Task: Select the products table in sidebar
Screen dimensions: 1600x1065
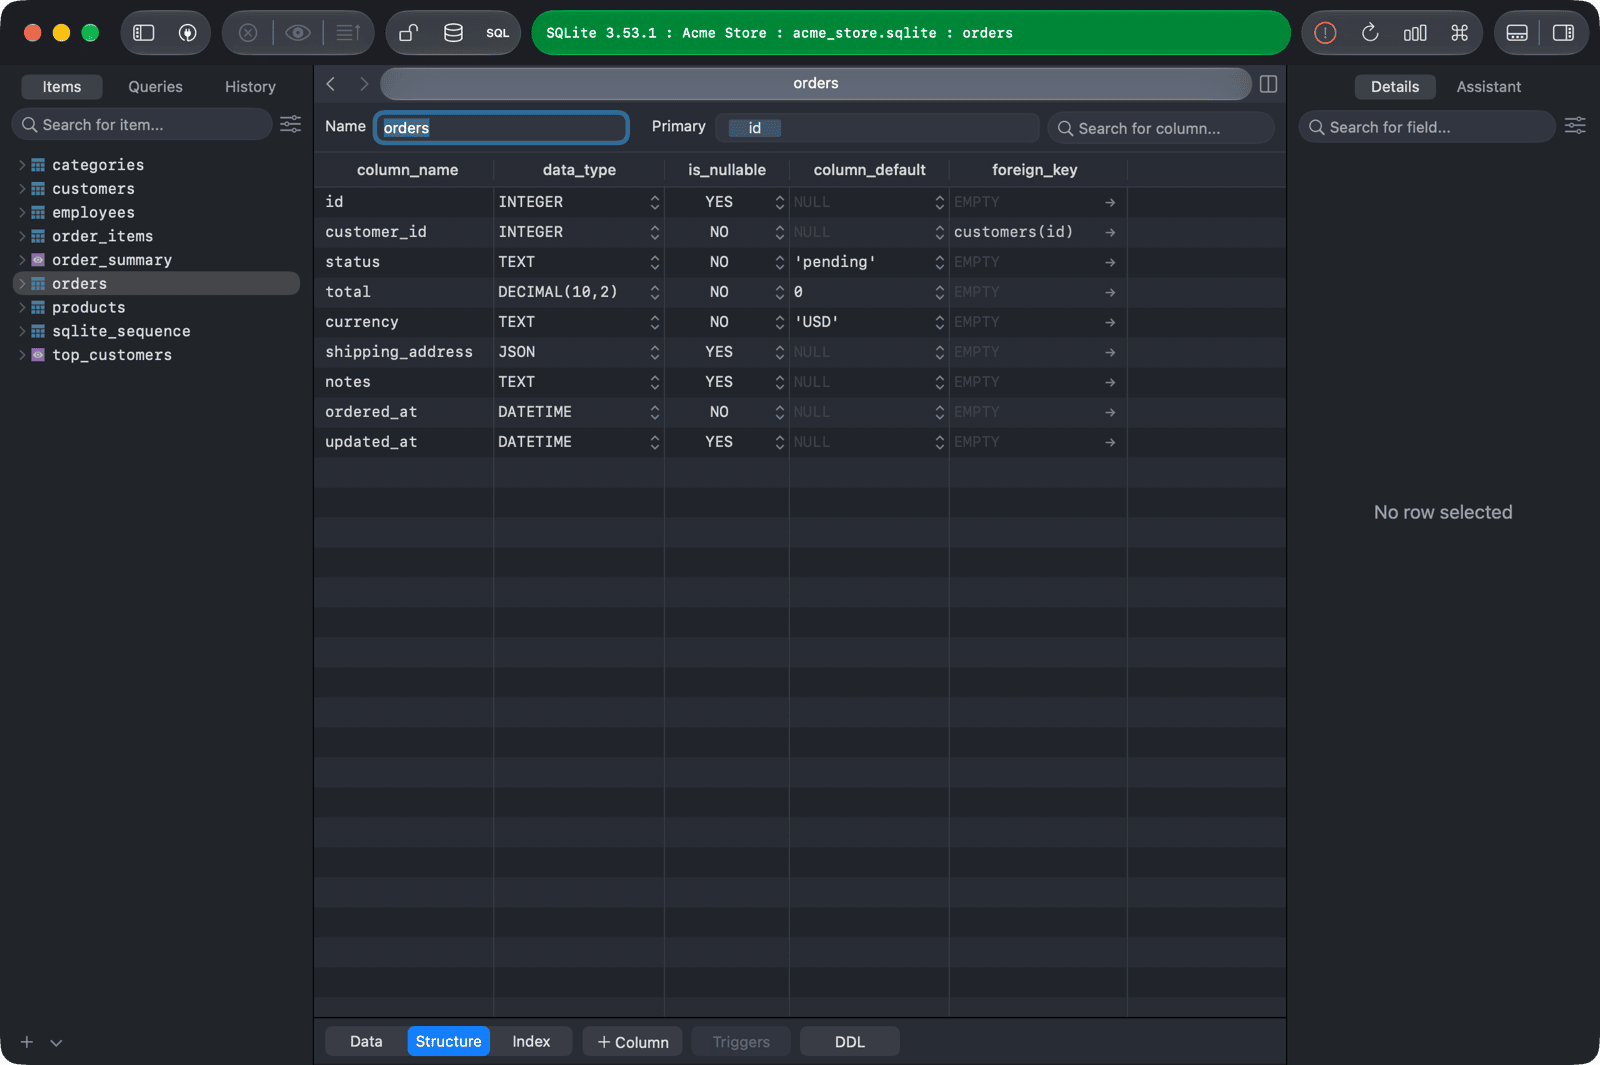Action: (156, 308)
